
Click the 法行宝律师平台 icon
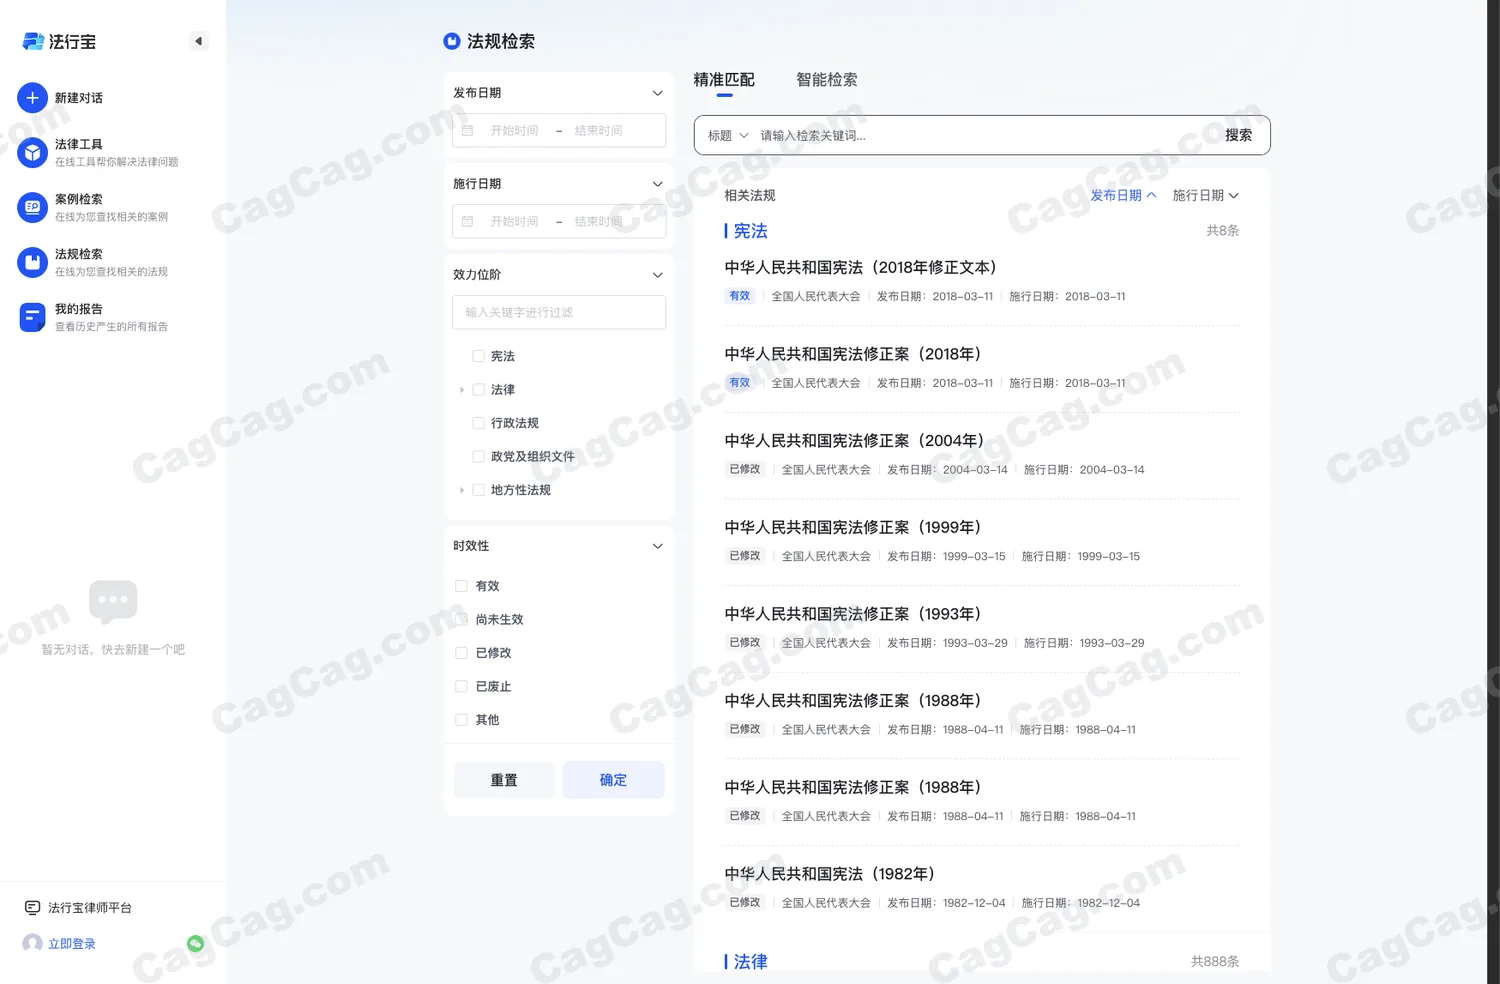click(32, 908)
